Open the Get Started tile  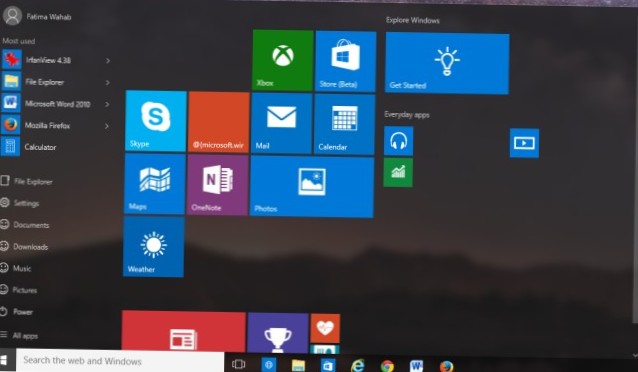447,64
